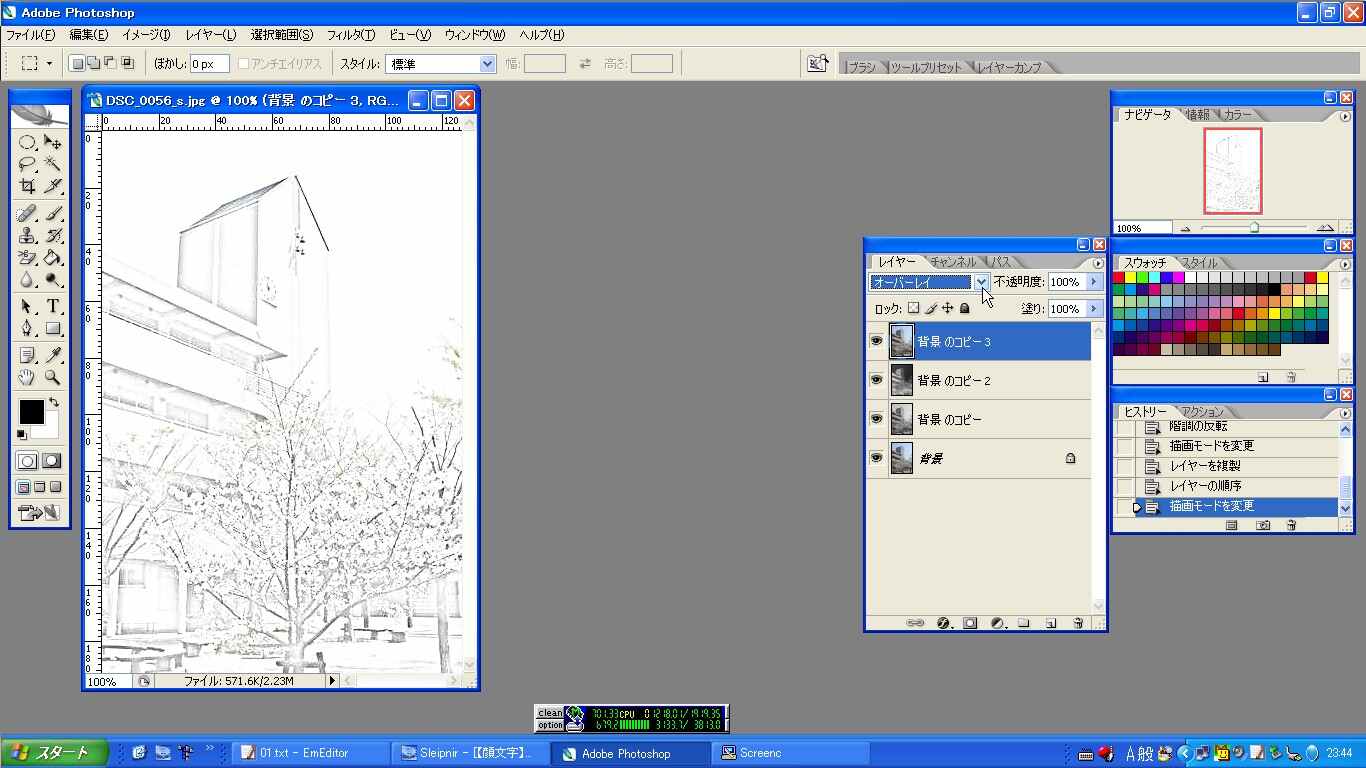Click Jump to ImageReady icon

[40, 513]
